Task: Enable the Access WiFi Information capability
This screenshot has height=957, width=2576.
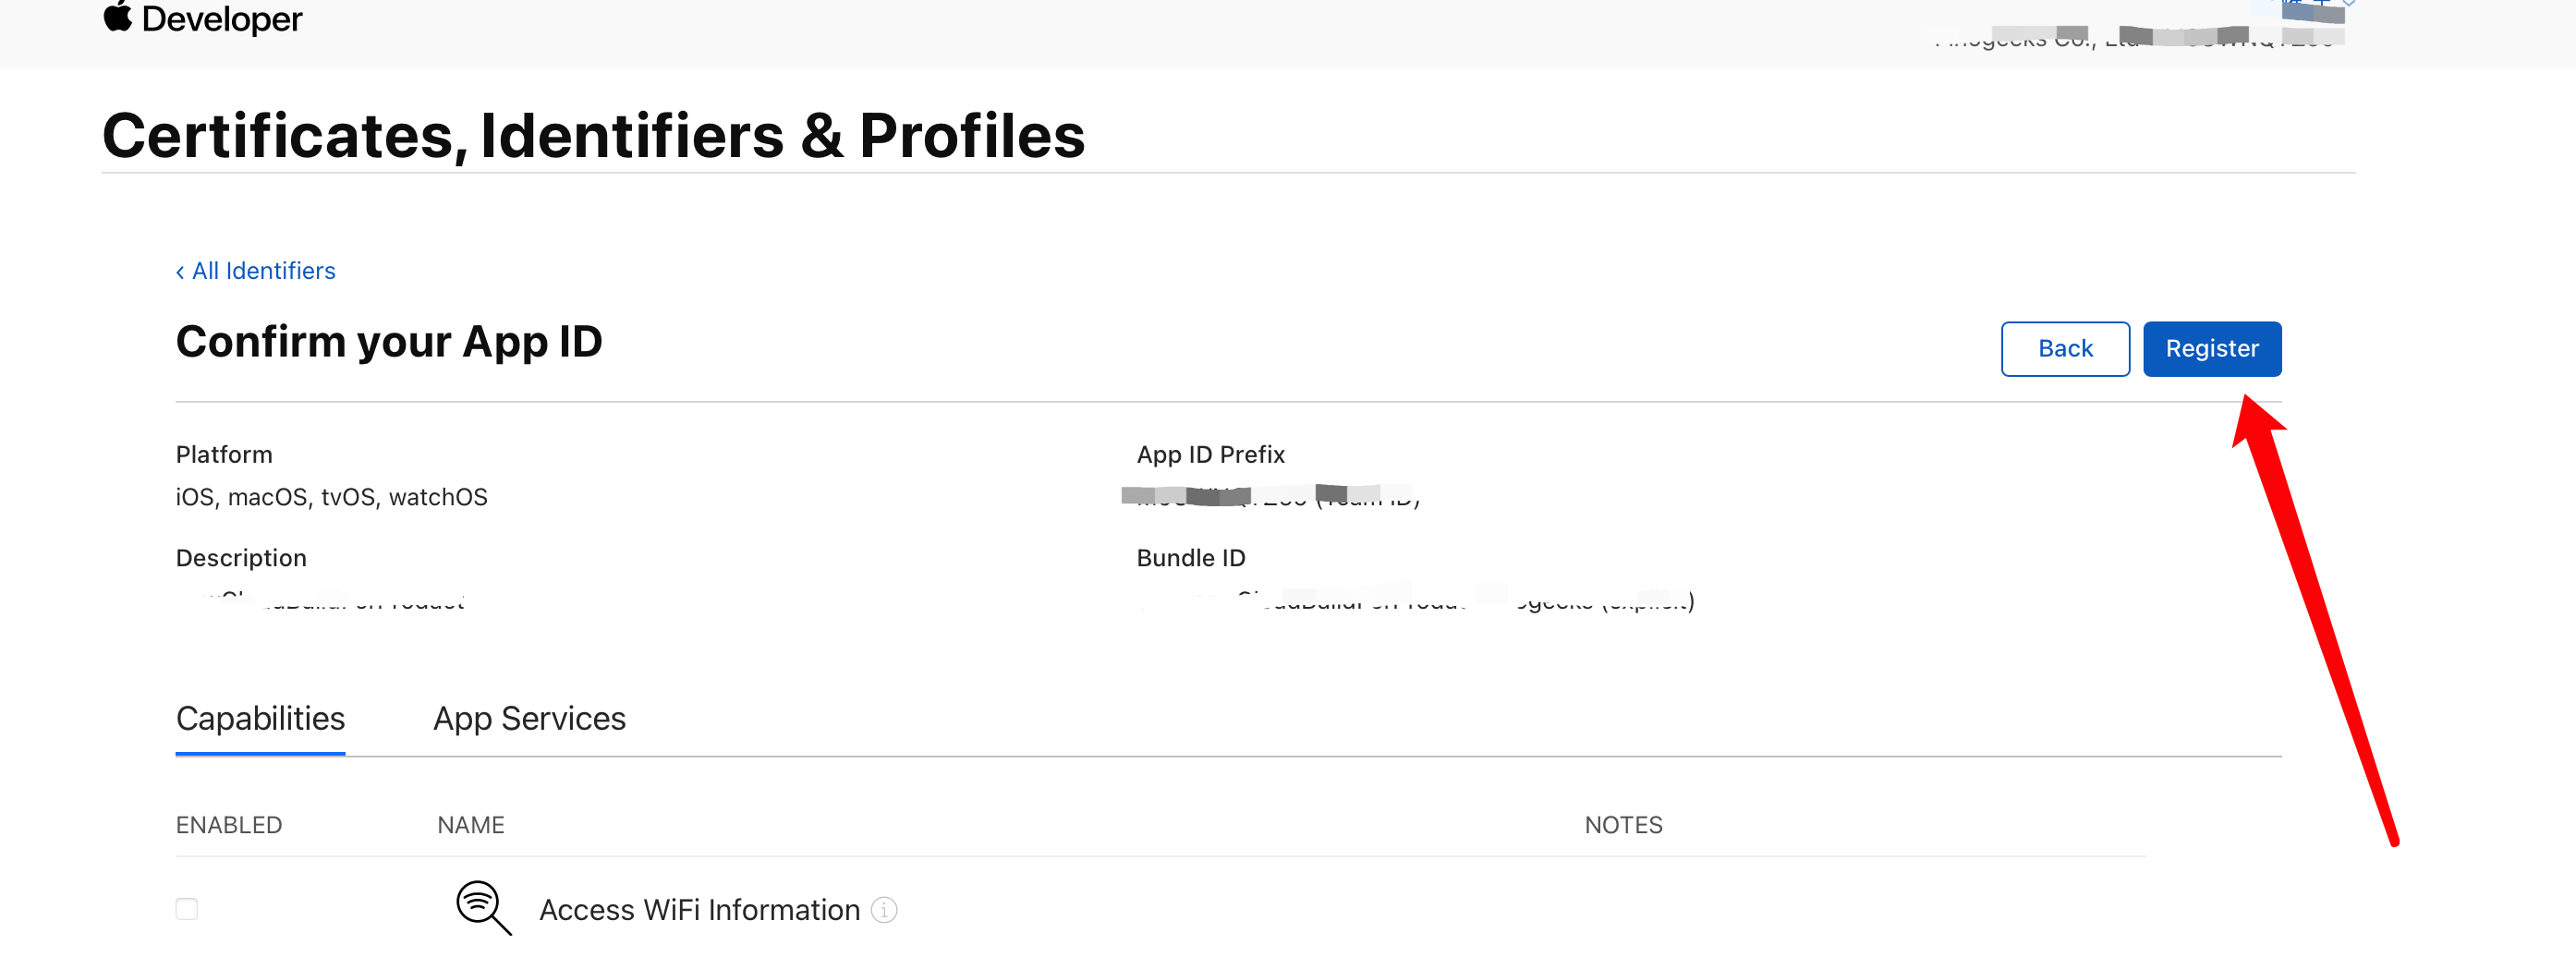Action: (187, 908)
